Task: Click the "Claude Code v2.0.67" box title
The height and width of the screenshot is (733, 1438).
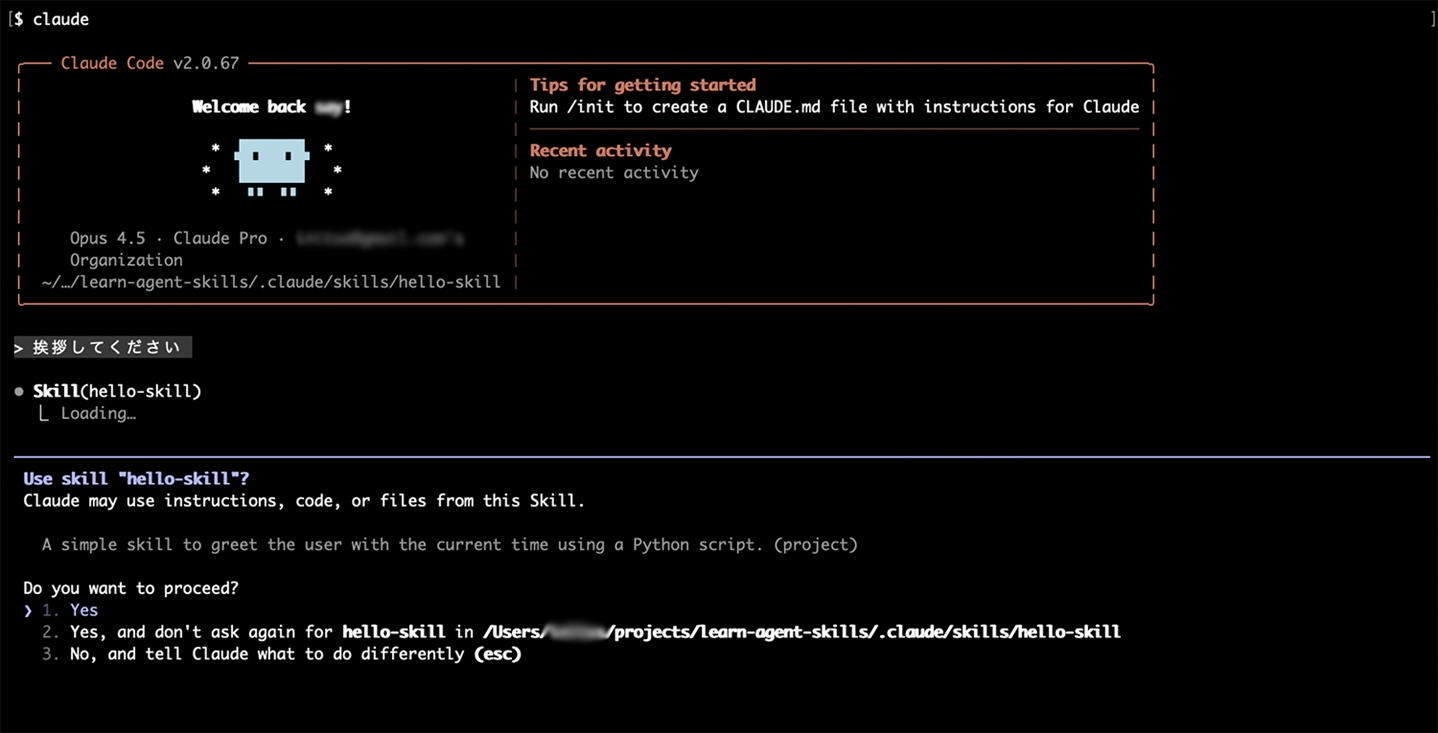Action: pyautogui.click(x=150, y=63)
